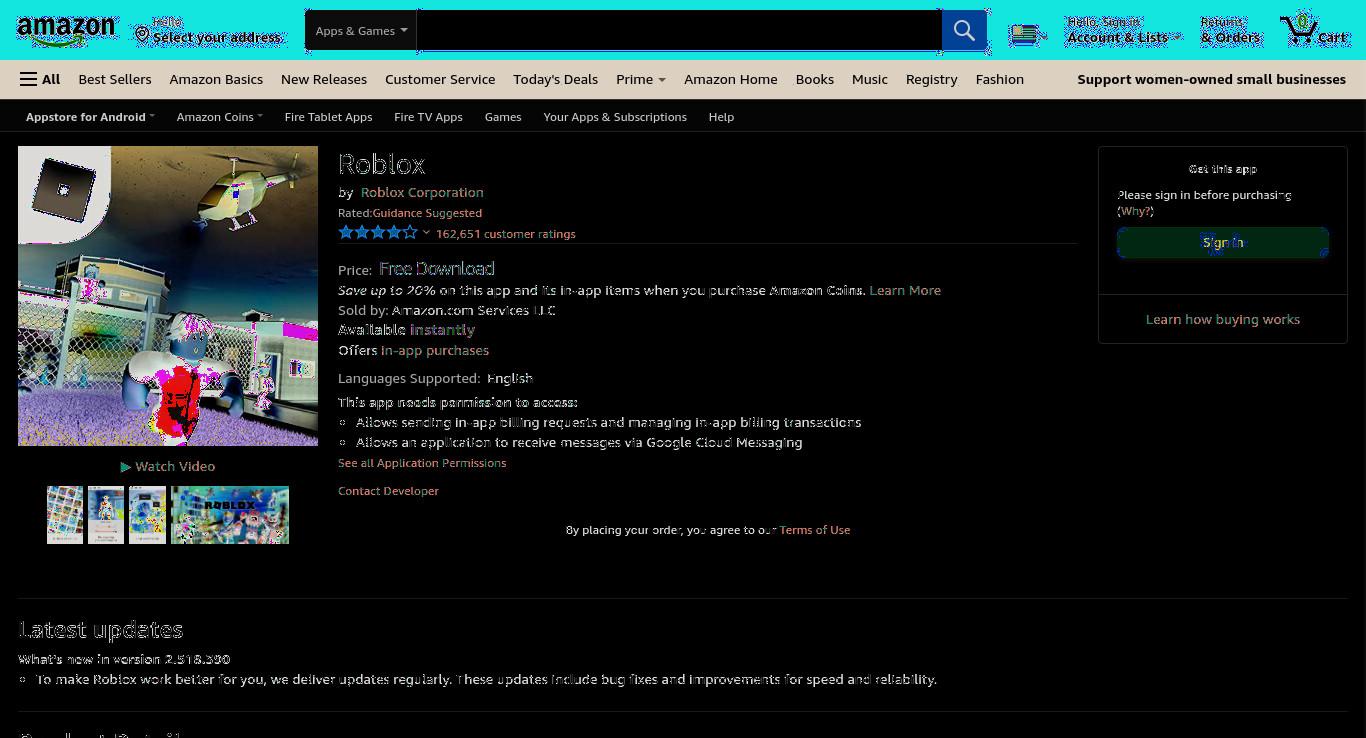Viewport: 1366px width, 738px height.
Task: Open Fire TV Apps tab
Action: pos(428,117)
